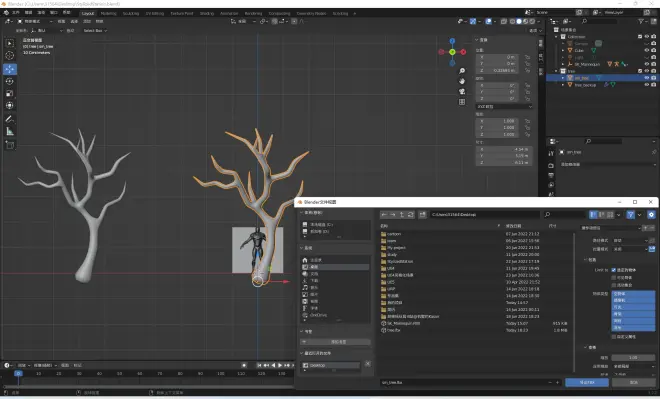Switch perspective/orthographic with the grid gizmo
The height and width of the screenshot is (399, 660).
coord(462,102)
